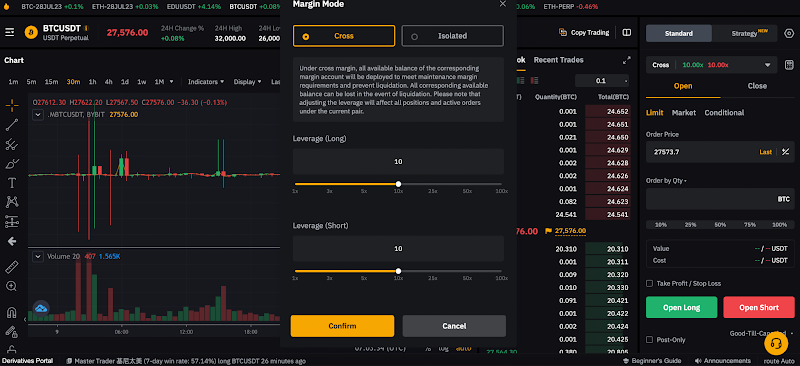Select the Limit order type
Viewport: 800px width, 366px height.
pyautogui.click(x=655, y=113)
